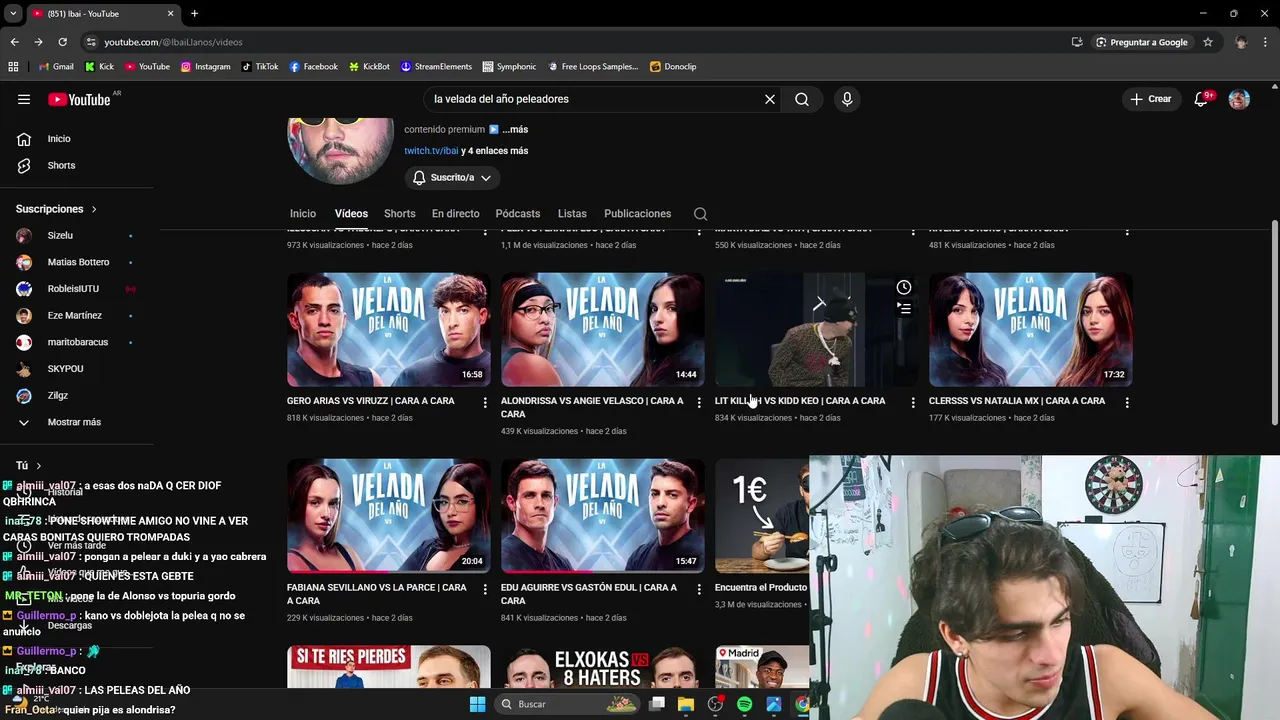Add LIT KILLAH video to queue
The height and width of the screenshot is (720, 1280).
904,309
